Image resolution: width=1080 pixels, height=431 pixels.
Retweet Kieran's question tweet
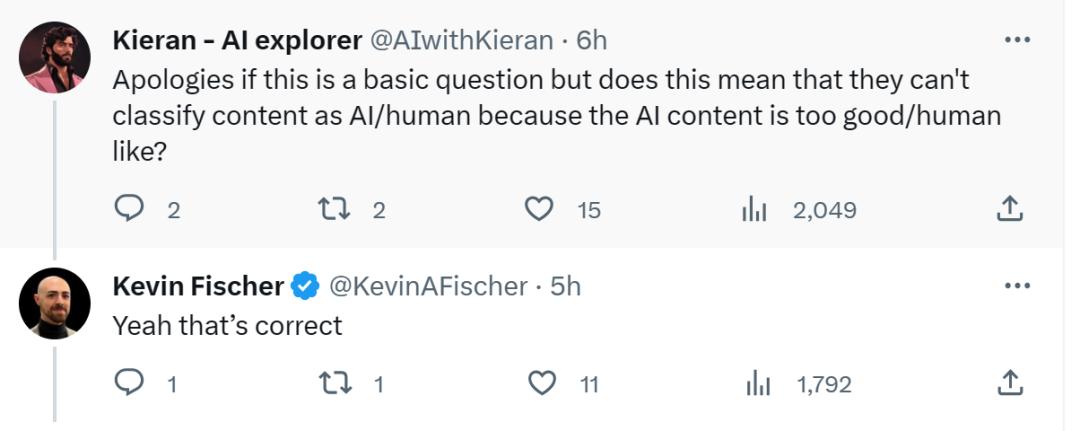(x=331, y=208)
